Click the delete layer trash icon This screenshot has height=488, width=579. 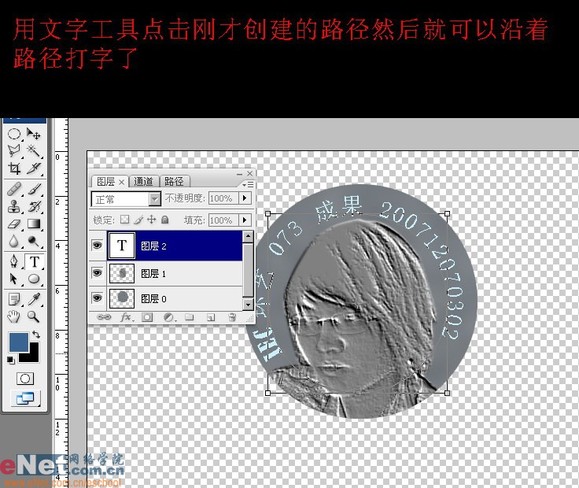[232, 317]
